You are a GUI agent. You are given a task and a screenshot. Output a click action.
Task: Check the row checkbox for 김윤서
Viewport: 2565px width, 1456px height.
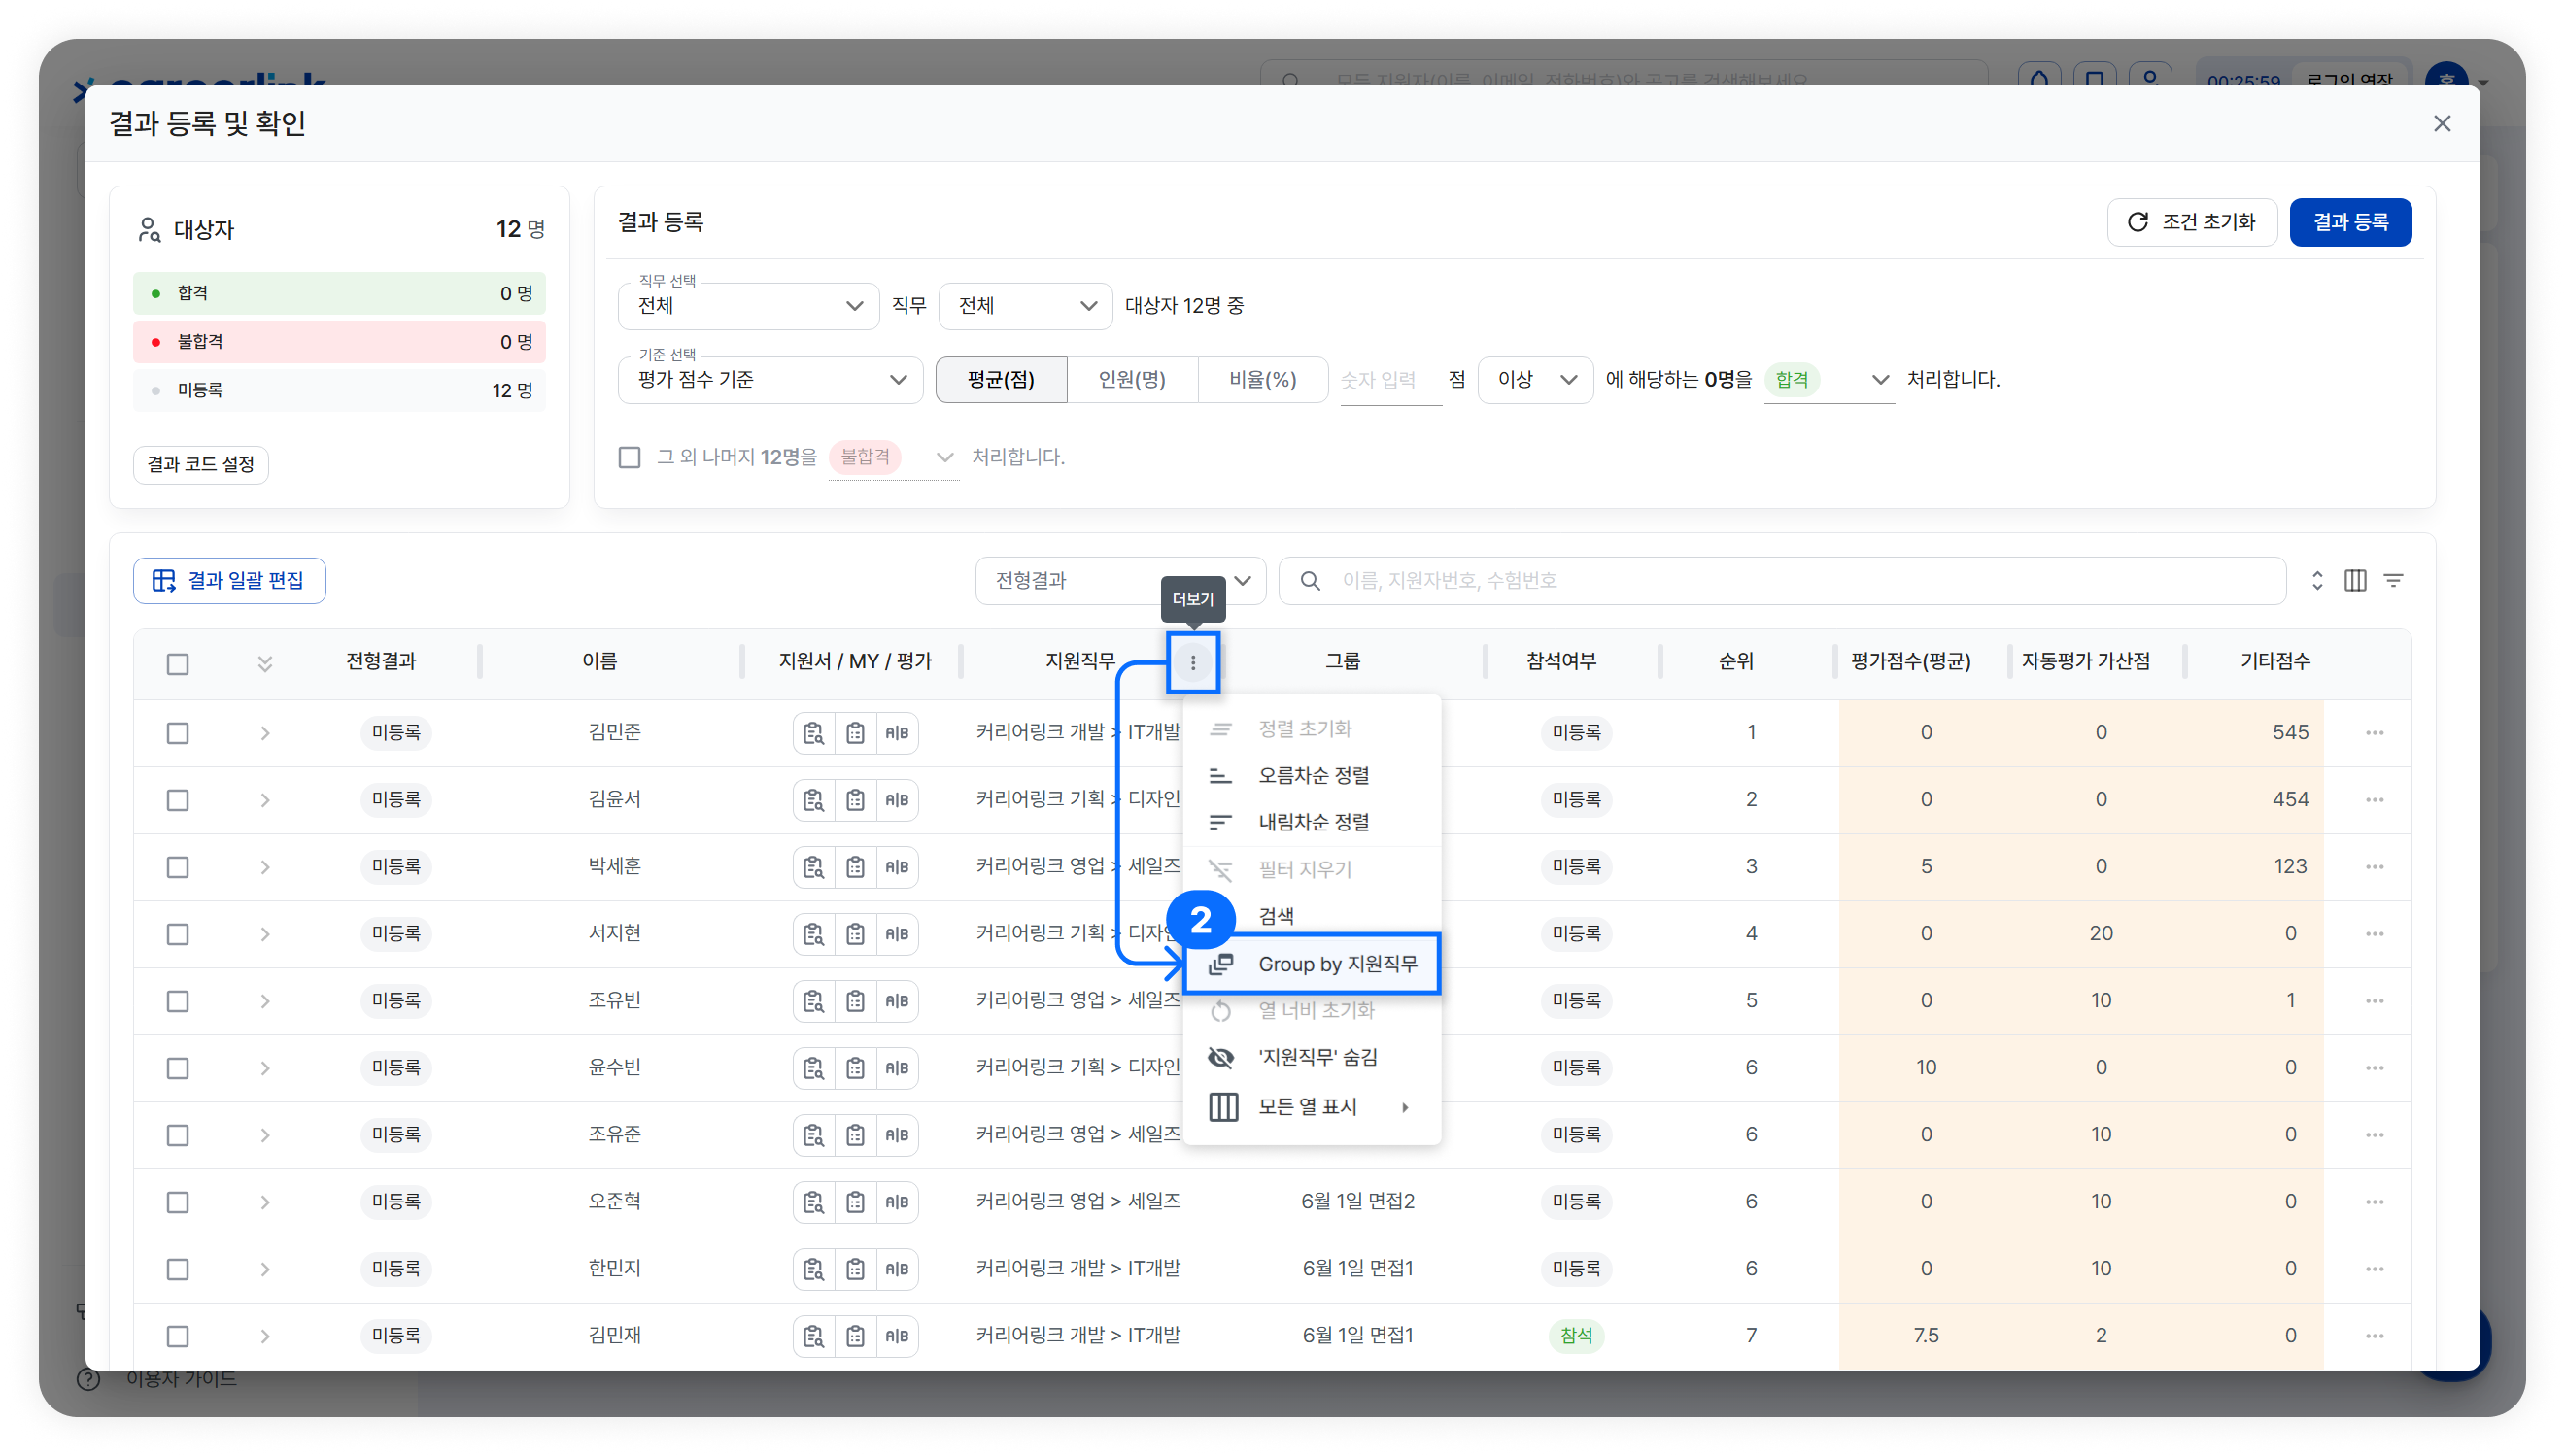pyautogui.click(x=178, y=800)
